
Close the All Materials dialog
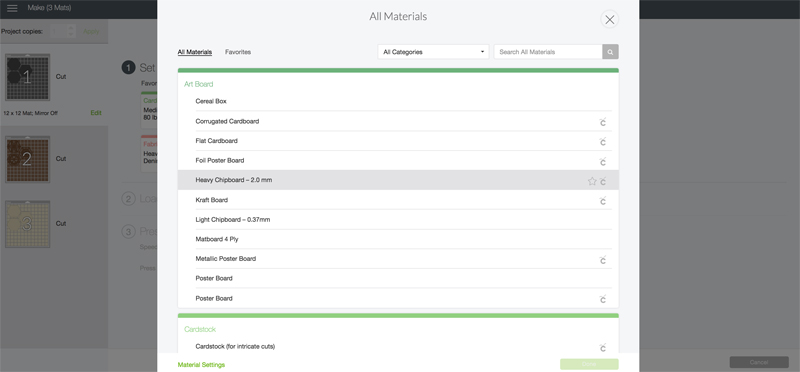609,19
